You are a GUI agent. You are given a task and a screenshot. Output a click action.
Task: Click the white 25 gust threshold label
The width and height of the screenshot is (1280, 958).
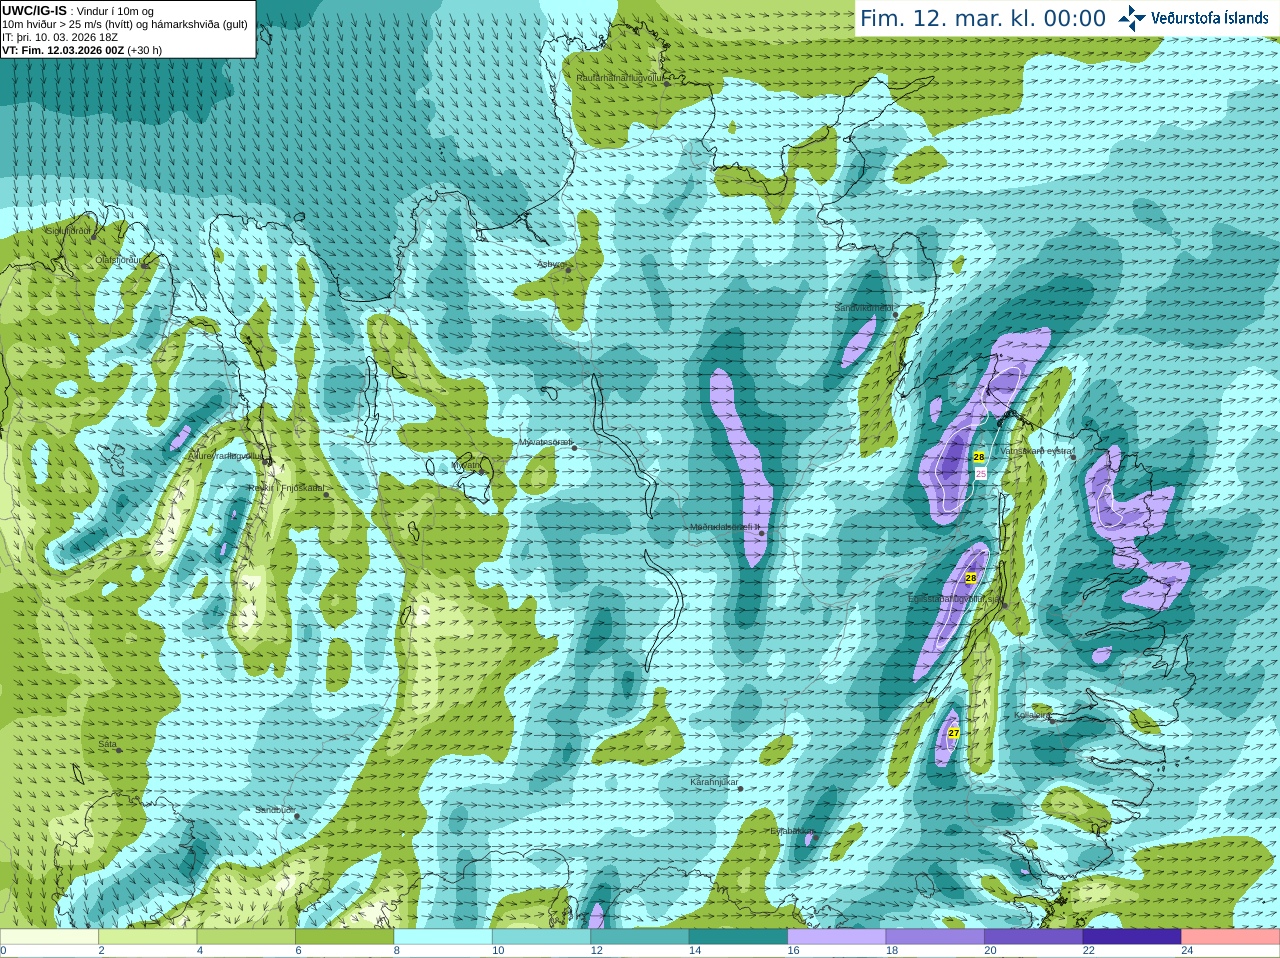pyautogui.click(x=981, y=474)
